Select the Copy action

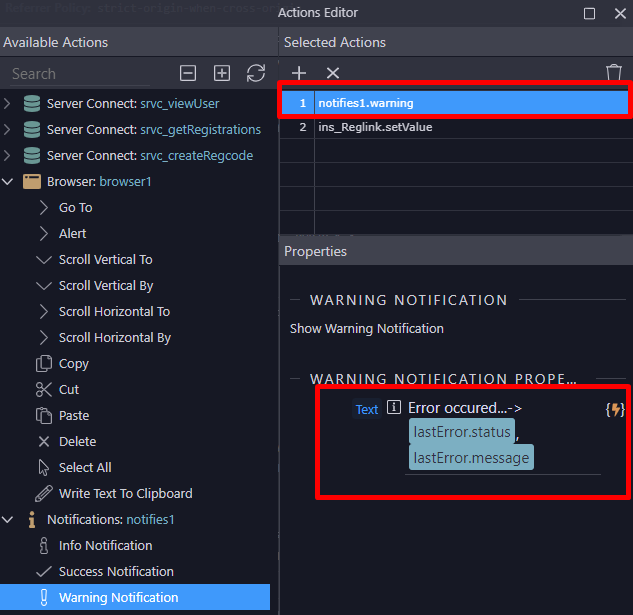click(73, 363)
